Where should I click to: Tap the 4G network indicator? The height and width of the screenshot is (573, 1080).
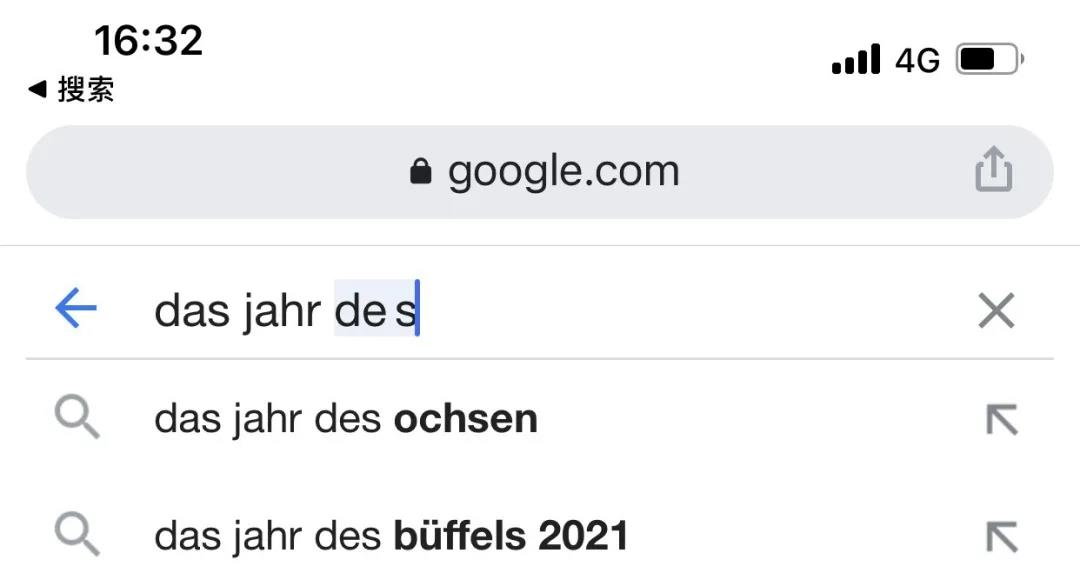pos(917,61)
